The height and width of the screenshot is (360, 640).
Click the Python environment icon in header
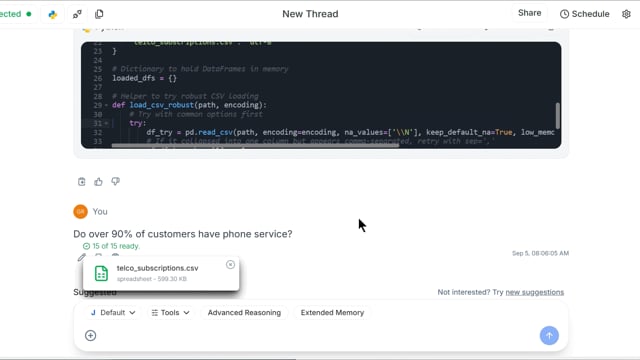(53, 14)
